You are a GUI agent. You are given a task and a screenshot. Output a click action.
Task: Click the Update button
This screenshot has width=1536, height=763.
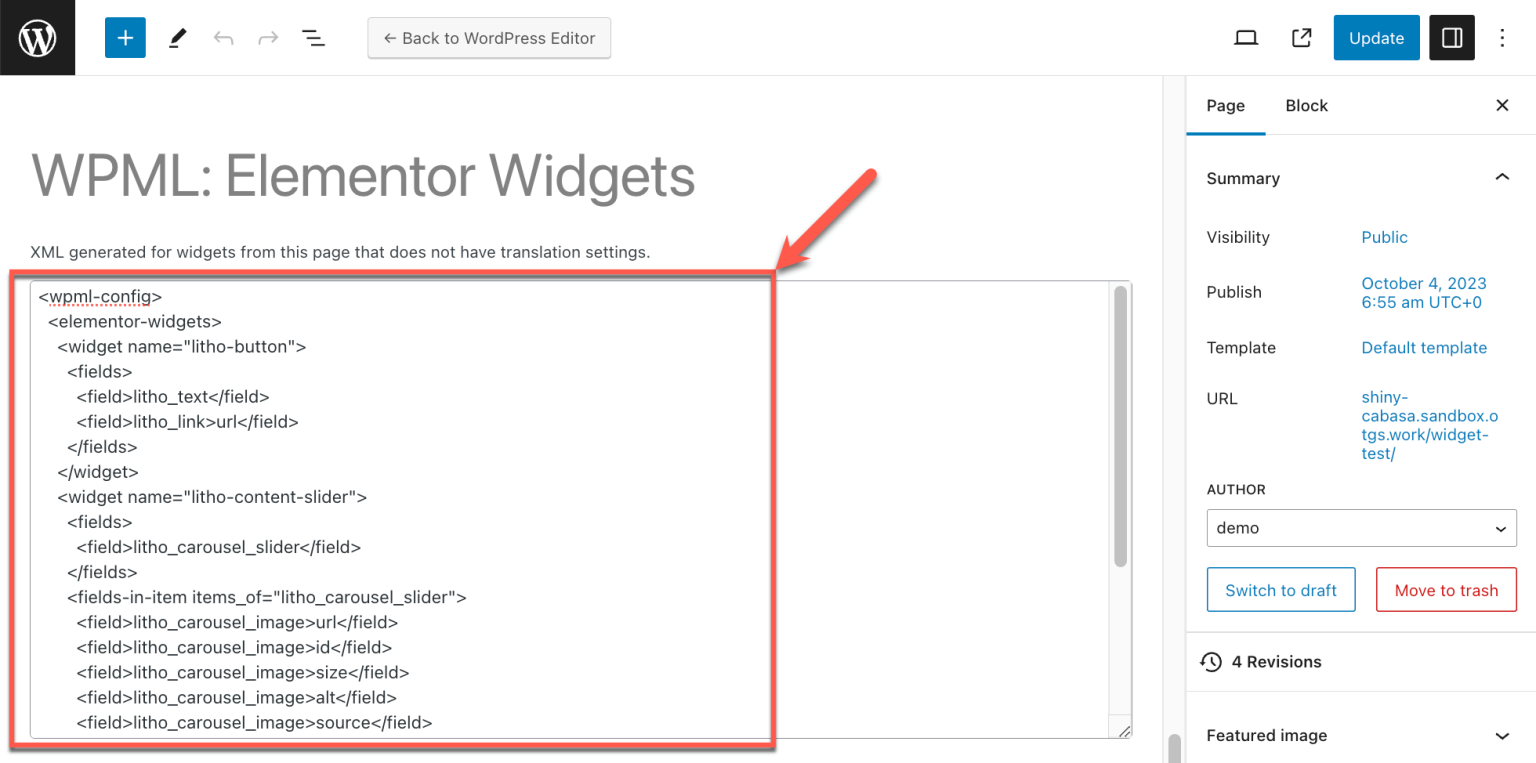pyautogui.click(x=1376, y=37)
